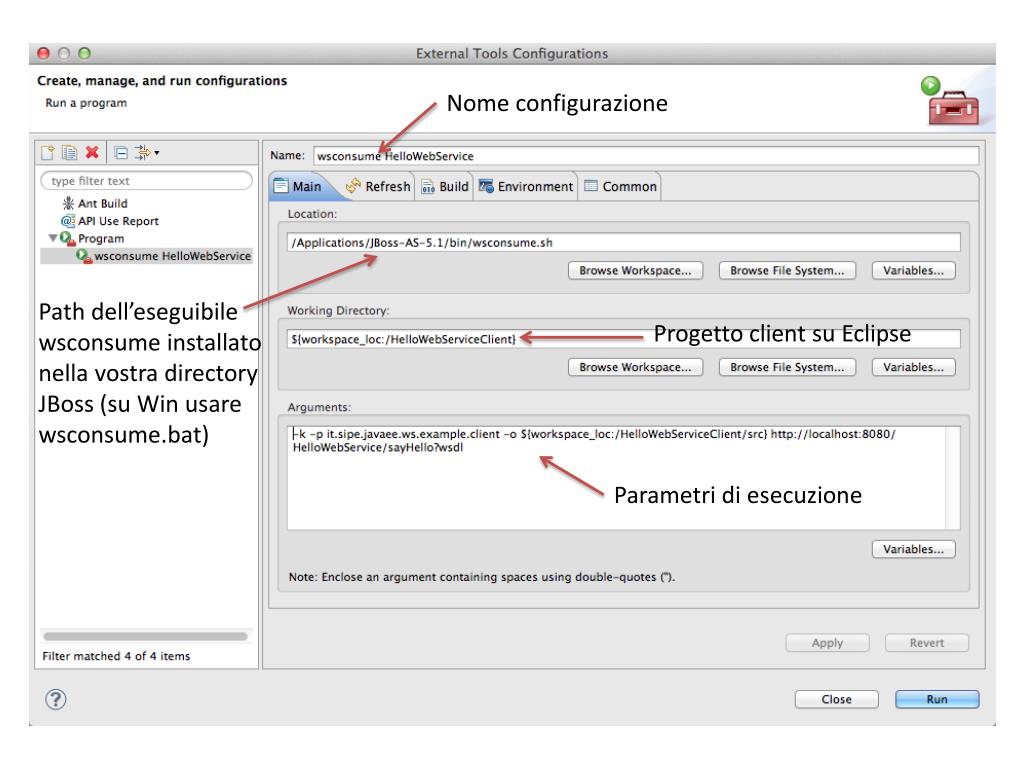Click Variables button under Arguments
The width and height of the screenshot is (1024, 768).
coord(914,549)
